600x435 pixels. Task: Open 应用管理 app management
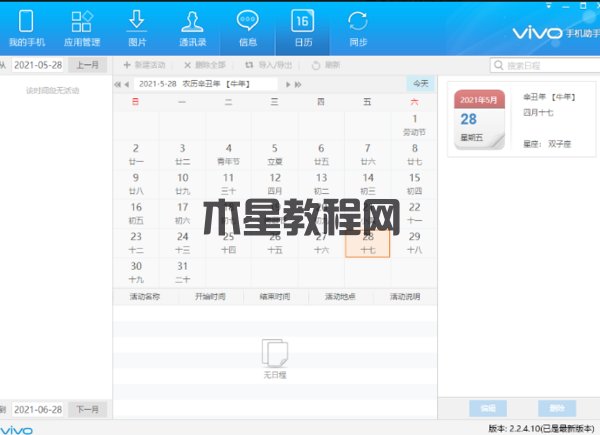[x=82, y=29]
